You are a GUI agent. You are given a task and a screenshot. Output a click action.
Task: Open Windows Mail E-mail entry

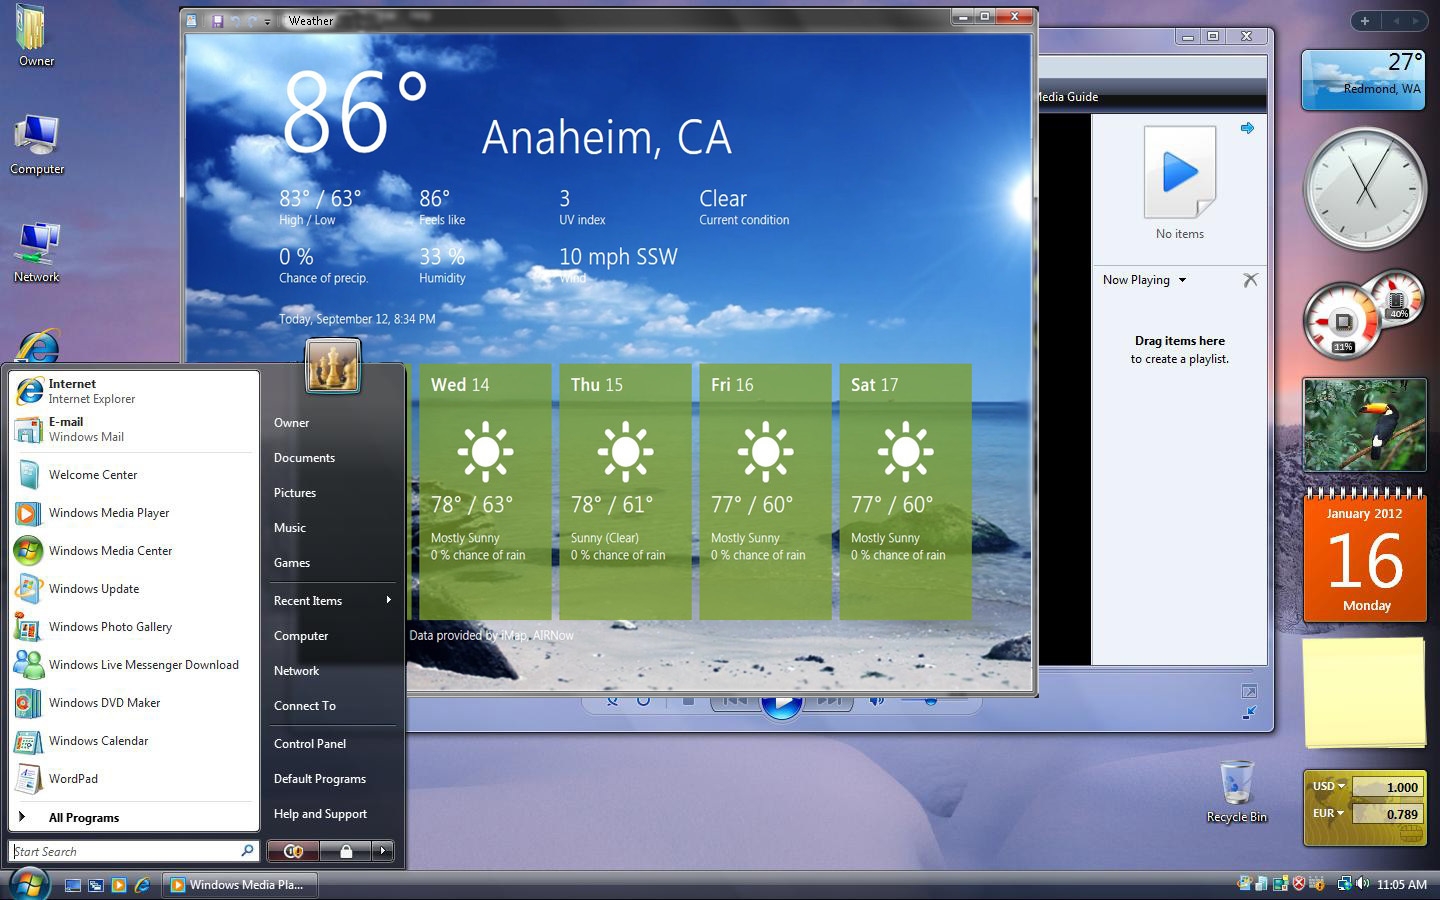(x=134, y=429)
